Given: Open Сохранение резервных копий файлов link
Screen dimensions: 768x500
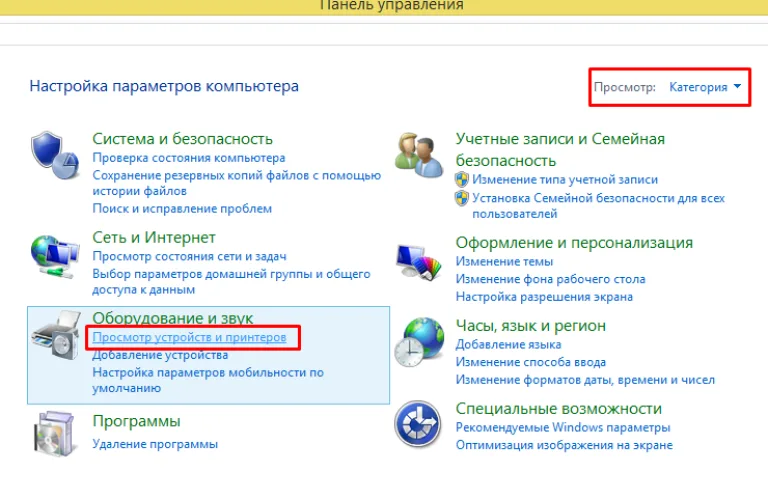Looking at the screenshot, I should coord(237,183).
